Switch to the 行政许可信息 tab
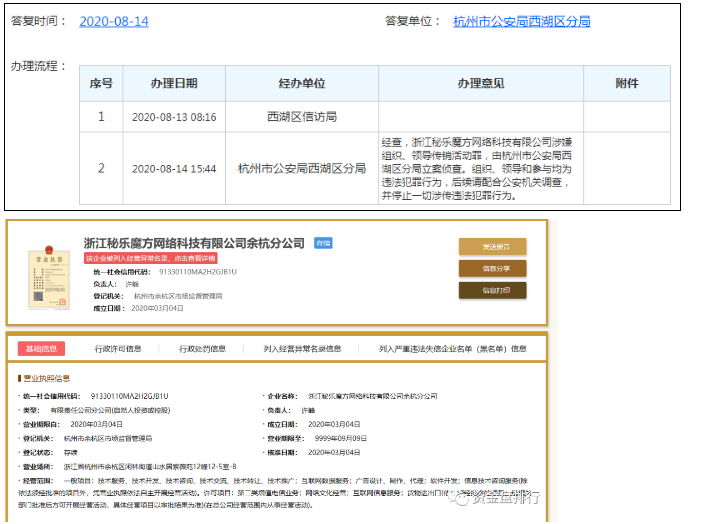Viewport: 721px width, 524px height. (118, 349)
